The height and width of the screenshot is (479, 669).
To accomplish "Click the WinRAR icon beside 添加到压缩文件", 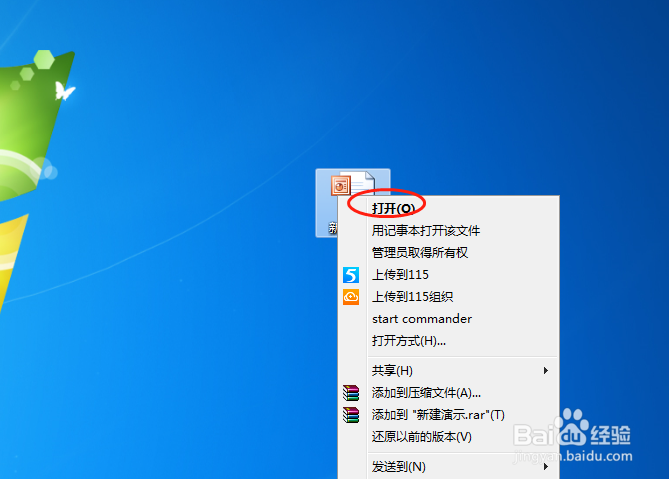I will tap(351, 393).
